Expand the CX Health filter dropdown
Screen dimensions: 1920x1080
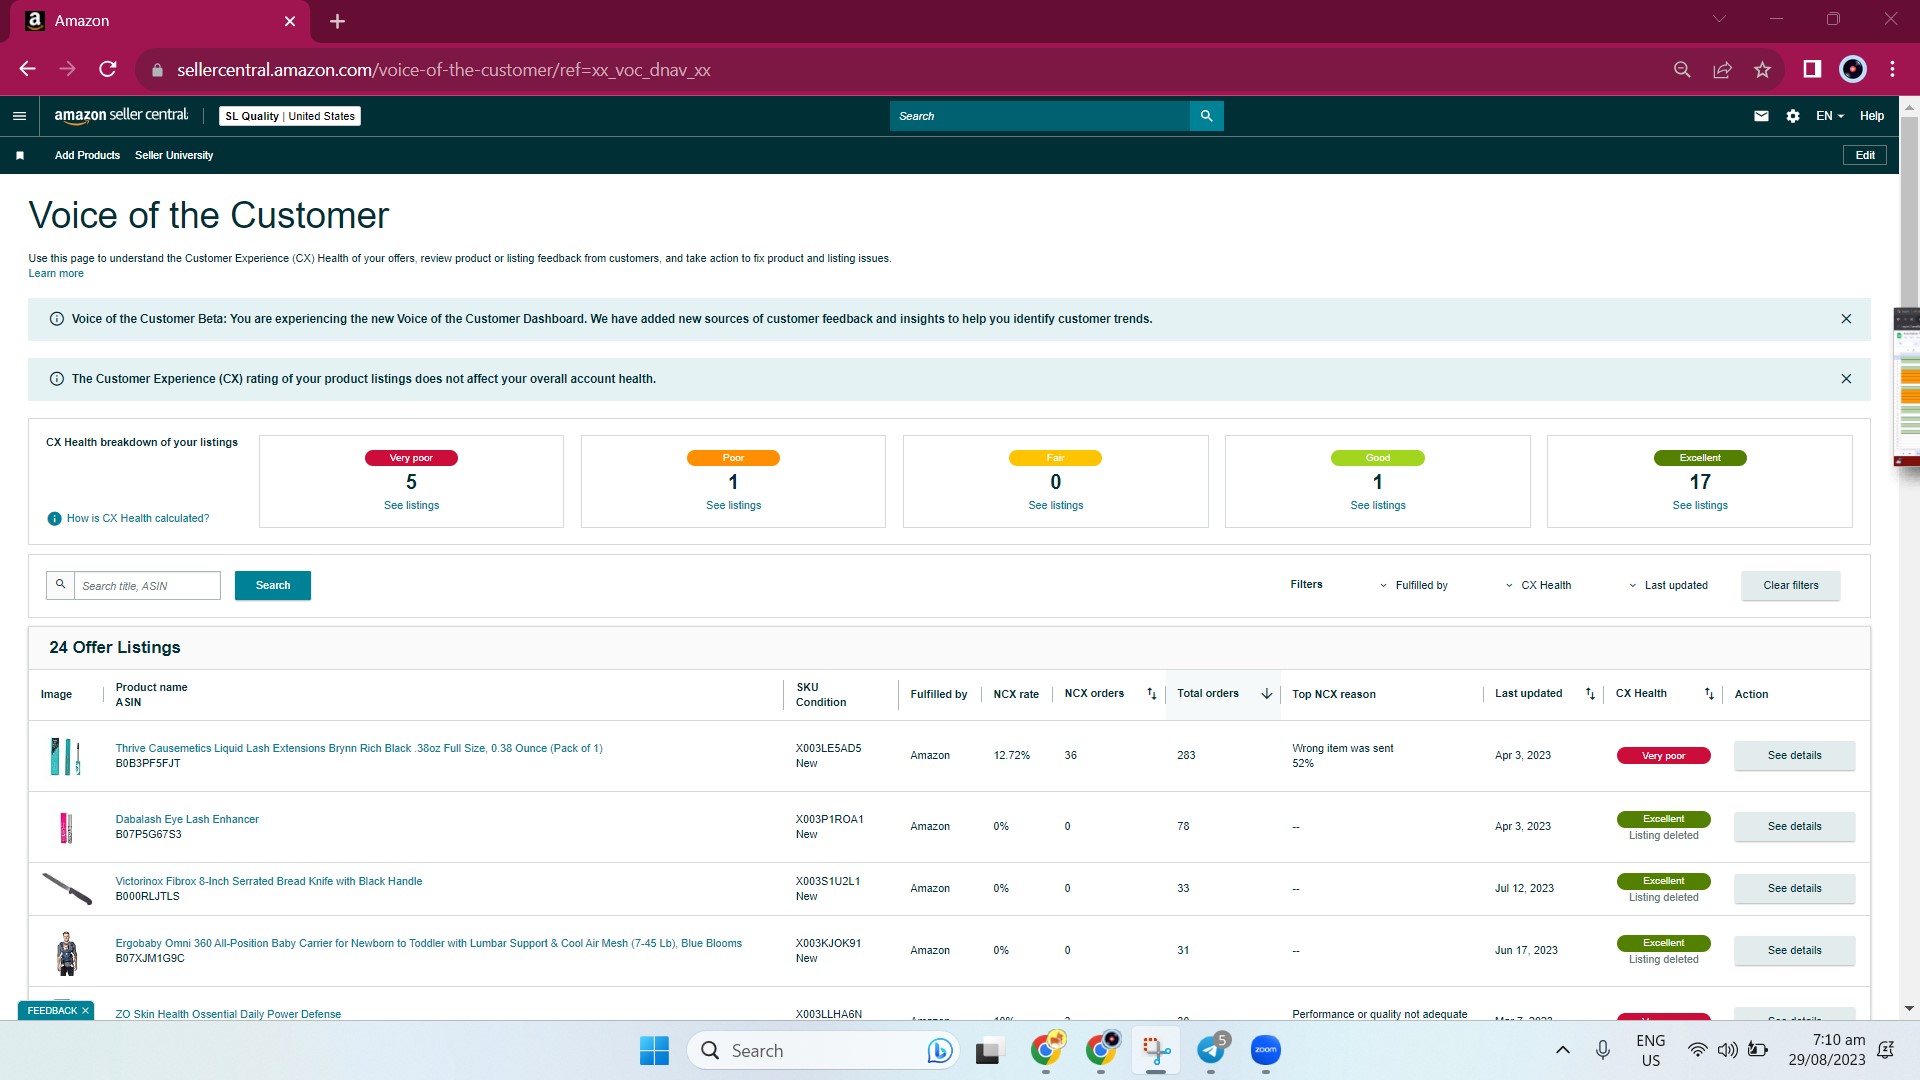tap(1538, 586)
